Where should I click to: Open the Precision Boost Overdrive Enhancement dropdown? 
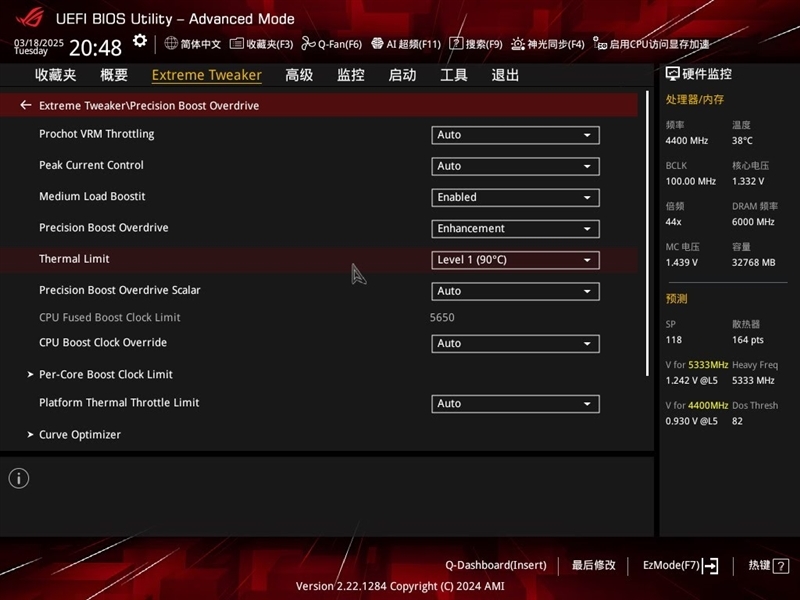click(515, 229)
